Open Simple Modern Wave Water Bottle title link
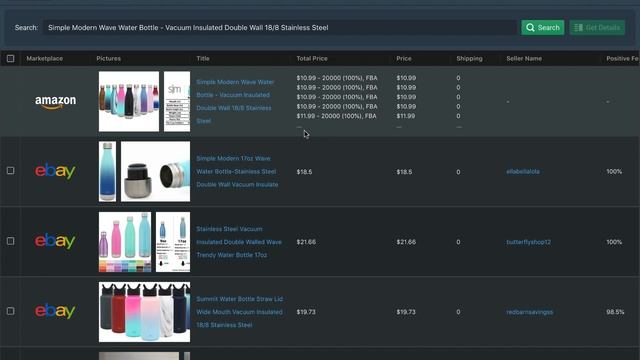Image resolution: width=640 pixels, height=360 pixels. point(235,101)
